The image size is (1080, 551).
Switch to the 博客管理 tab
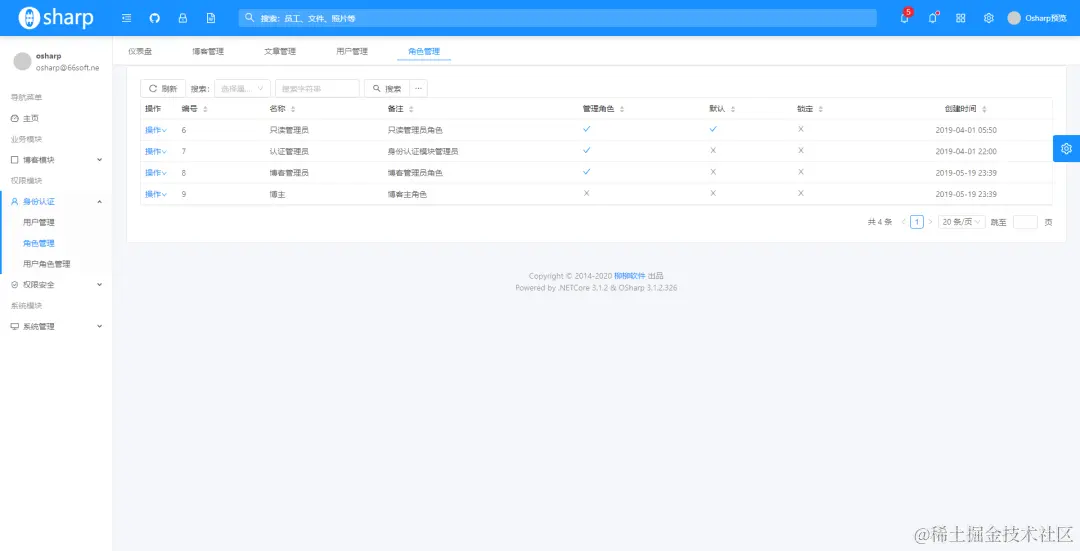[208, 51]
